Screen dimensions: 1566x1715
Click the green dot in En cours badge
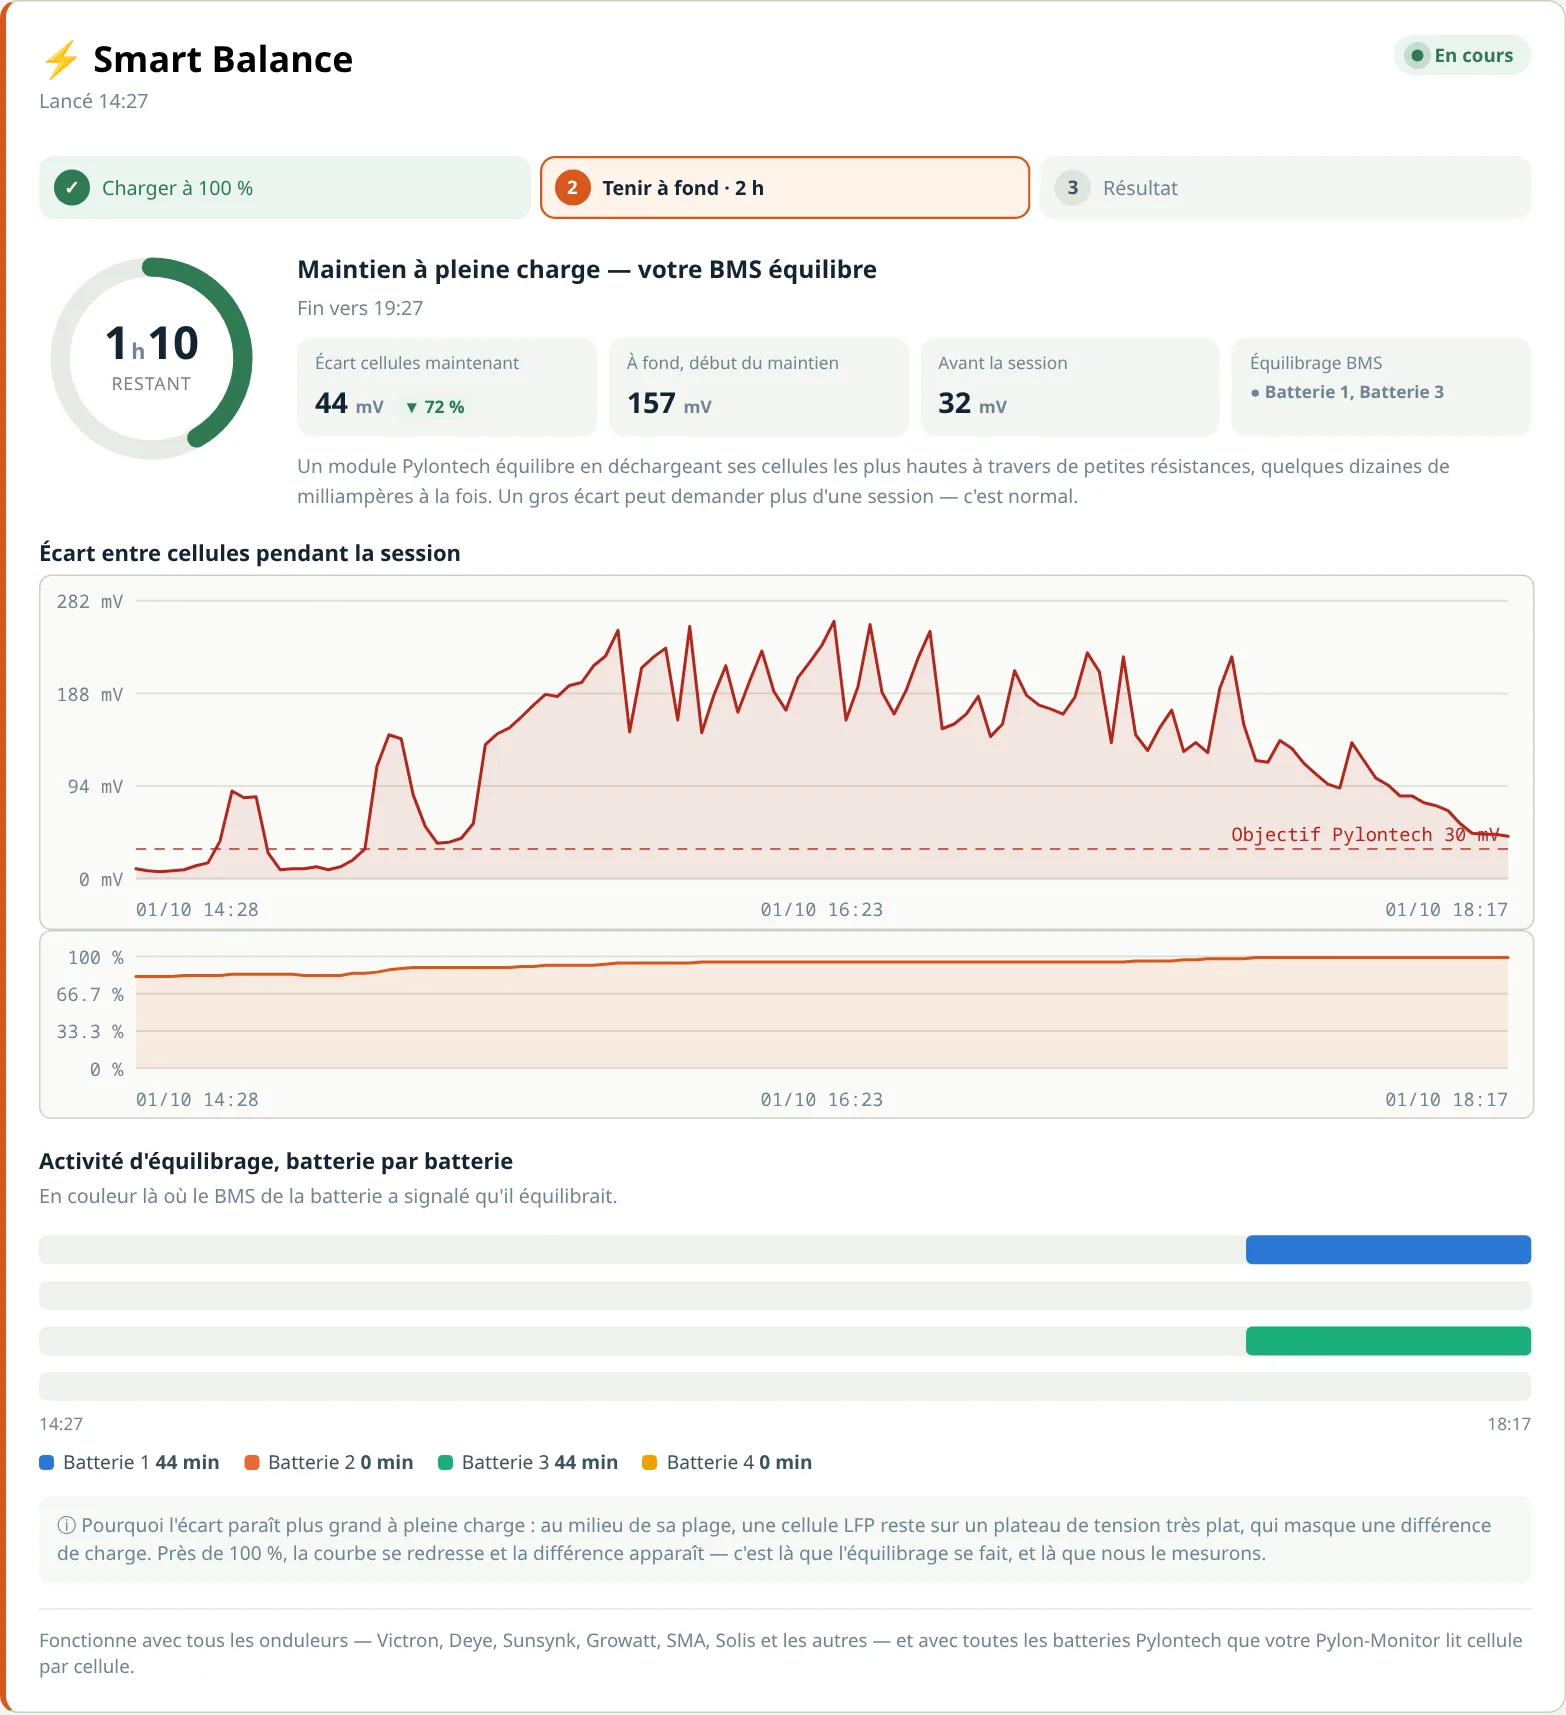click(x=1417, y=55)
